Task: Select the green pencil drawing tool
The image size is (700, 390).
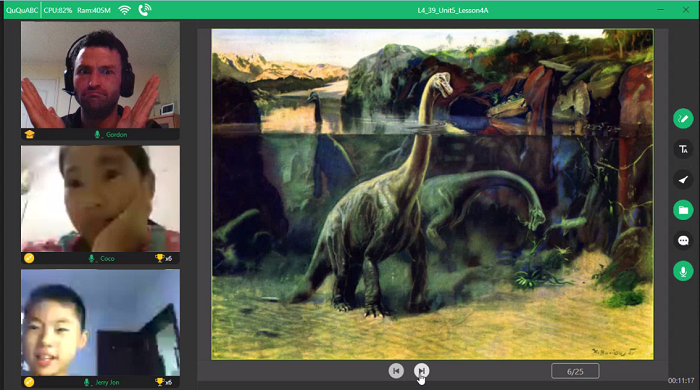Action: point(683,119)
